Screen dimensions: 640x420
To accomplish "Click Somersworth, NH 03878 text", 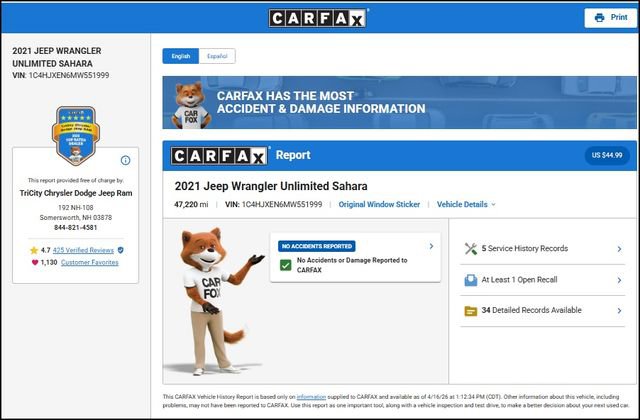I will [x=76, y=218].
